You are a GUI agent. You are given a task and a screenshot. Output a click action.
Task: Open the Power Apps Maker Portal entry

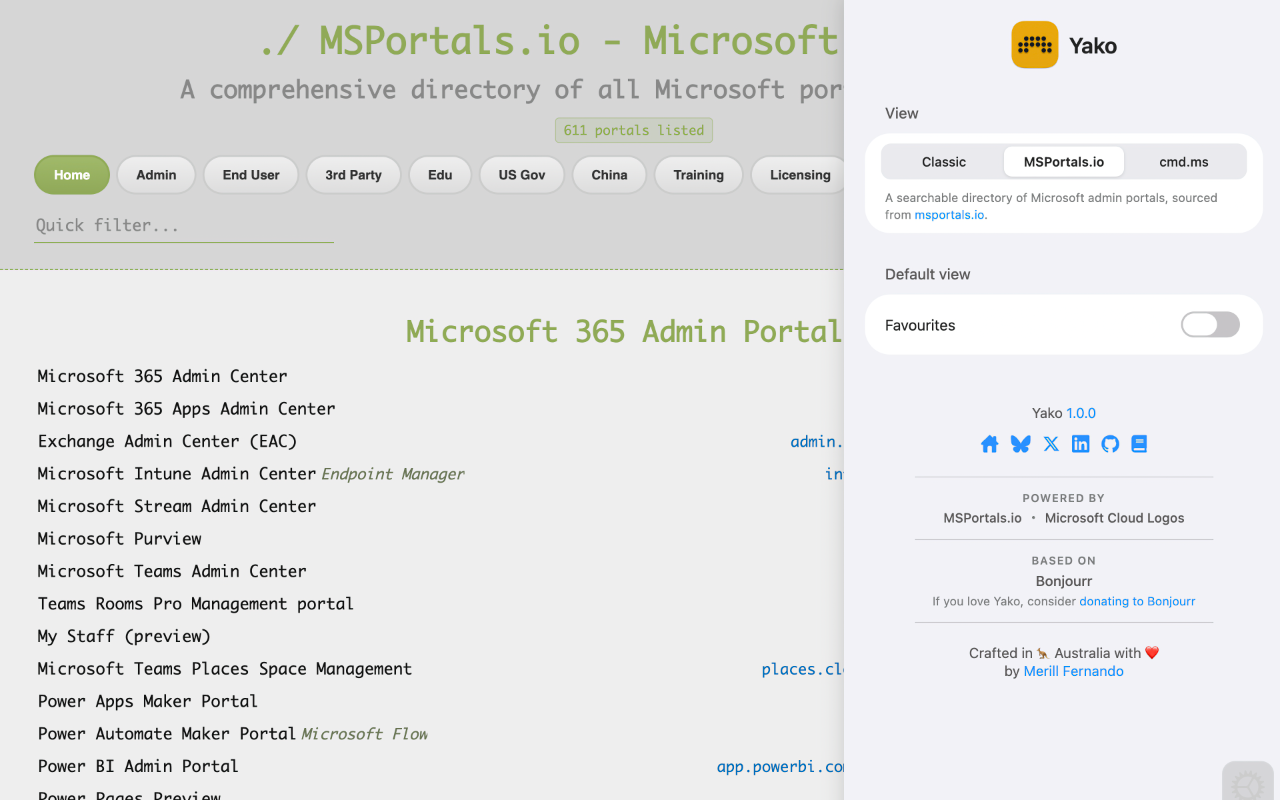[x=148, y=701]
